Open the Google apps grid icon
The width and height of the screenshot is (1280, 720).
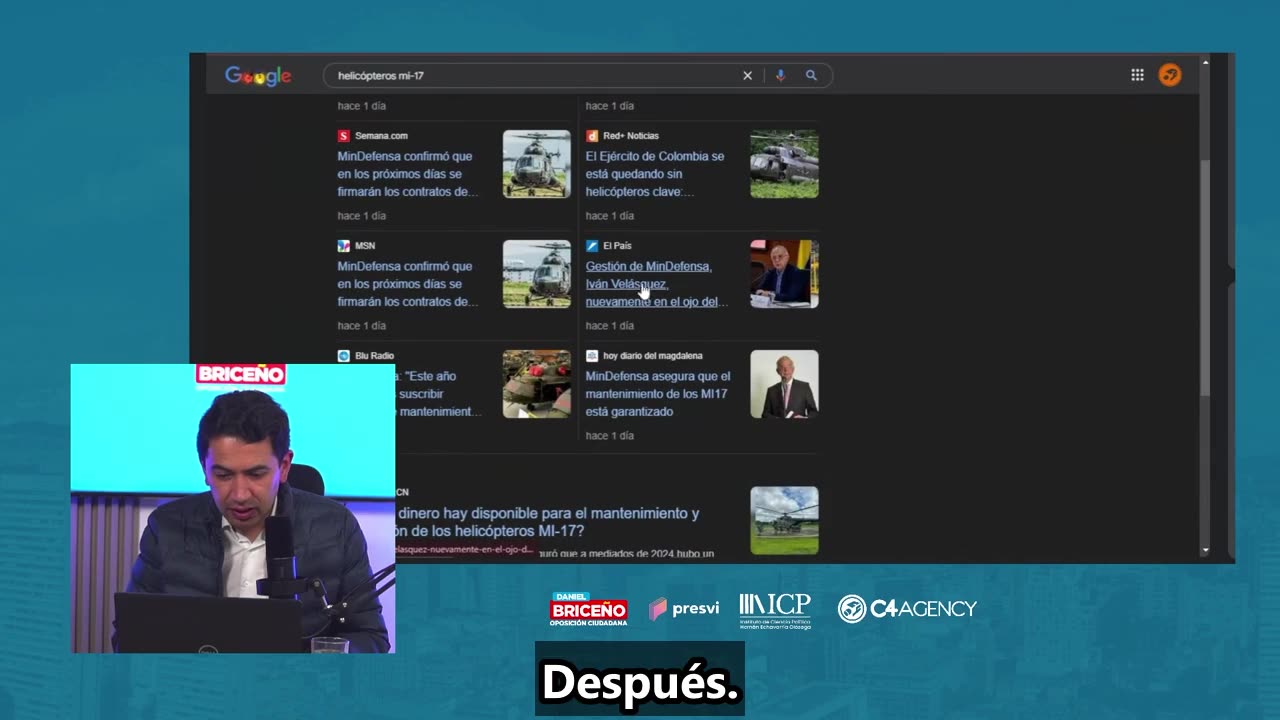point(1137,75)
